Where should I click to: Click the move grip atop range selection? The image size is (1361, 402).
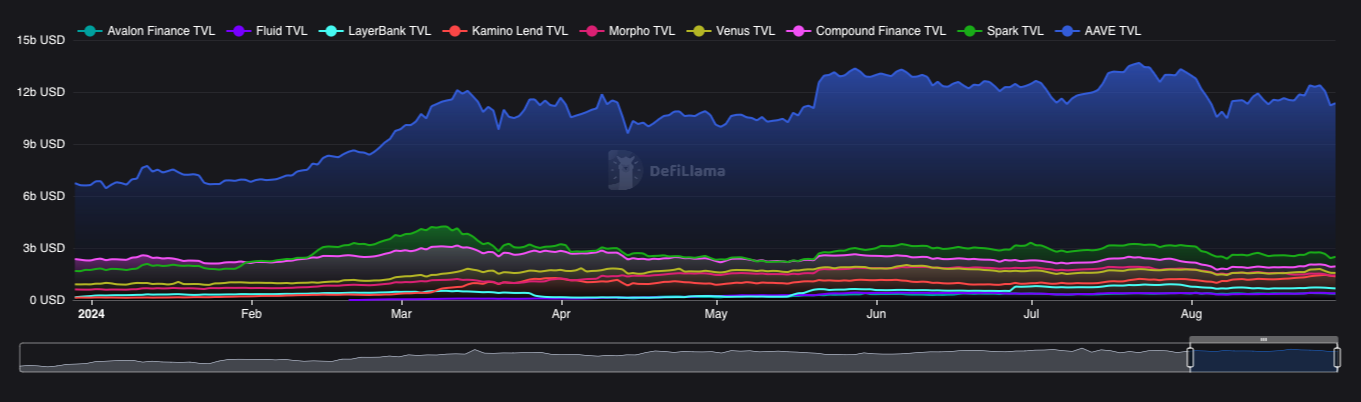[x=1263, y=340]
